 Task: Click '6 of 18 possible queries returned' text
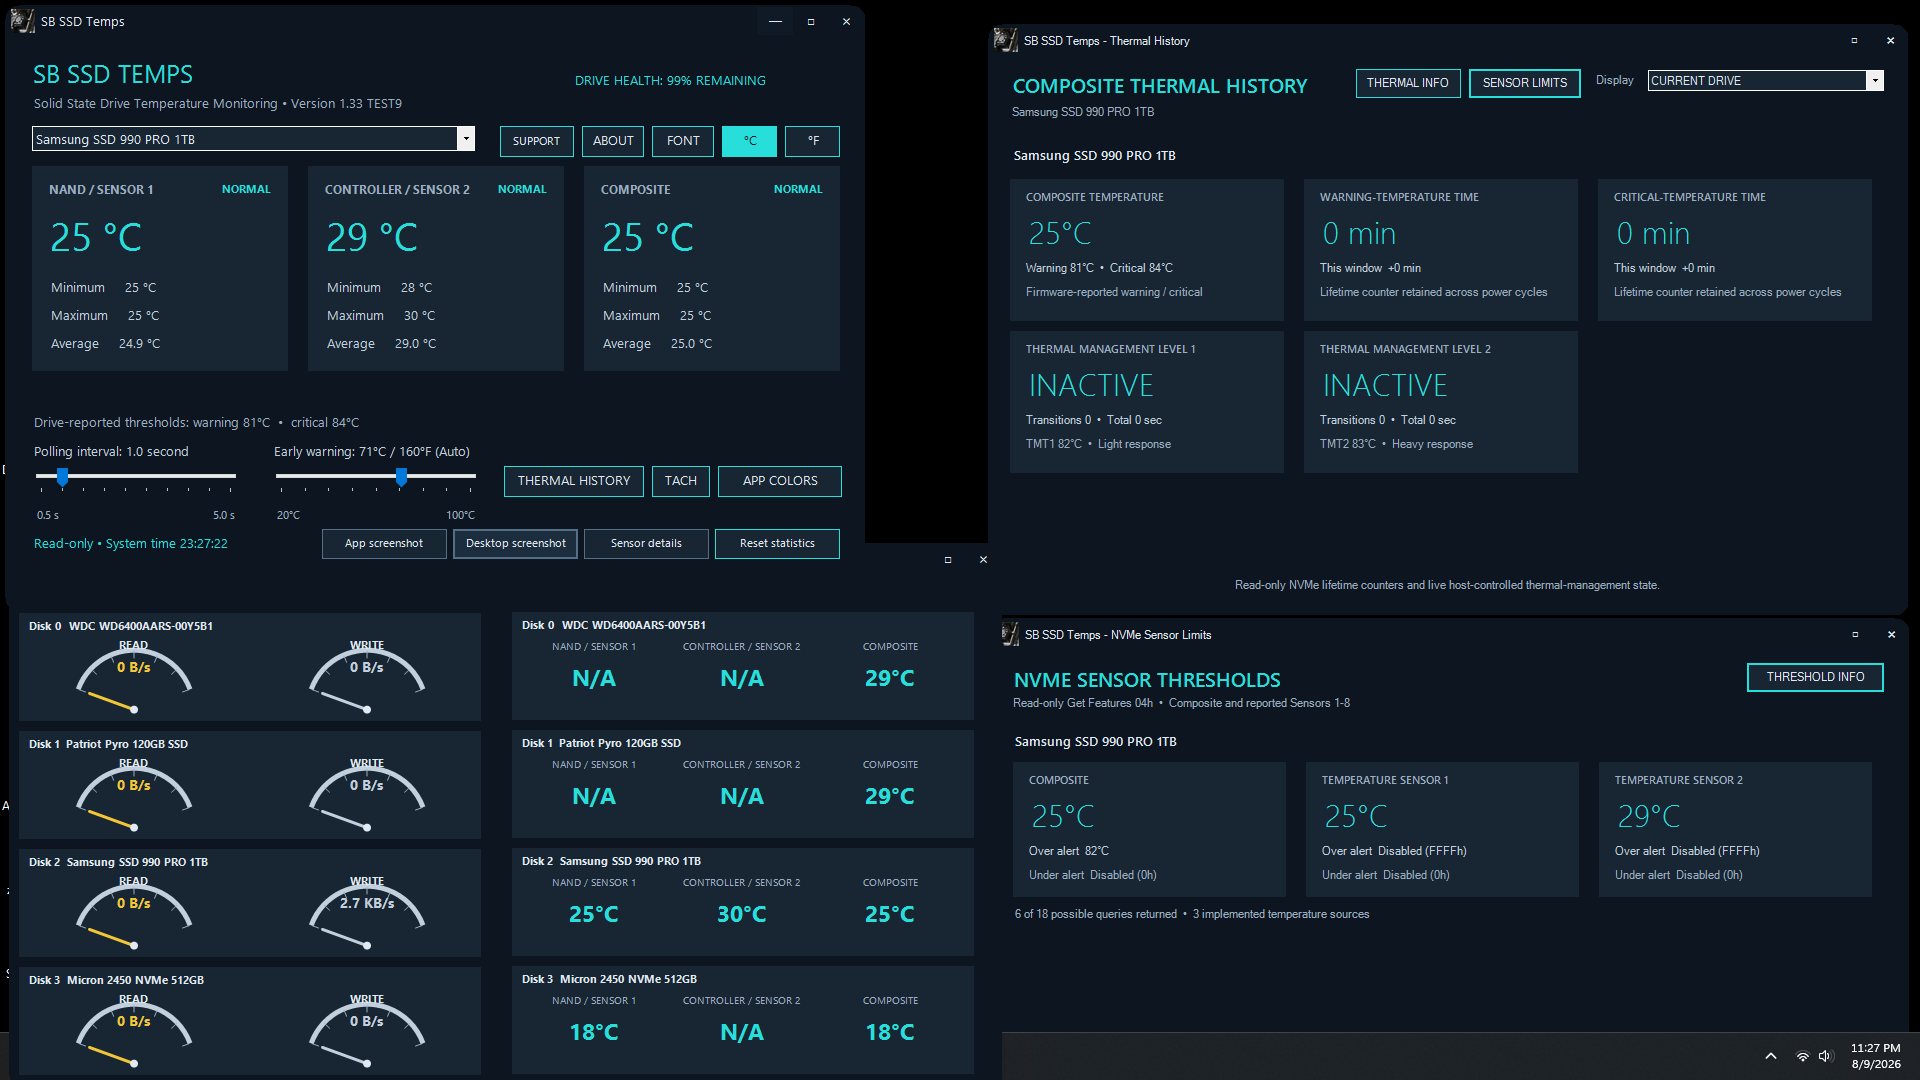tap(1096, 914)
